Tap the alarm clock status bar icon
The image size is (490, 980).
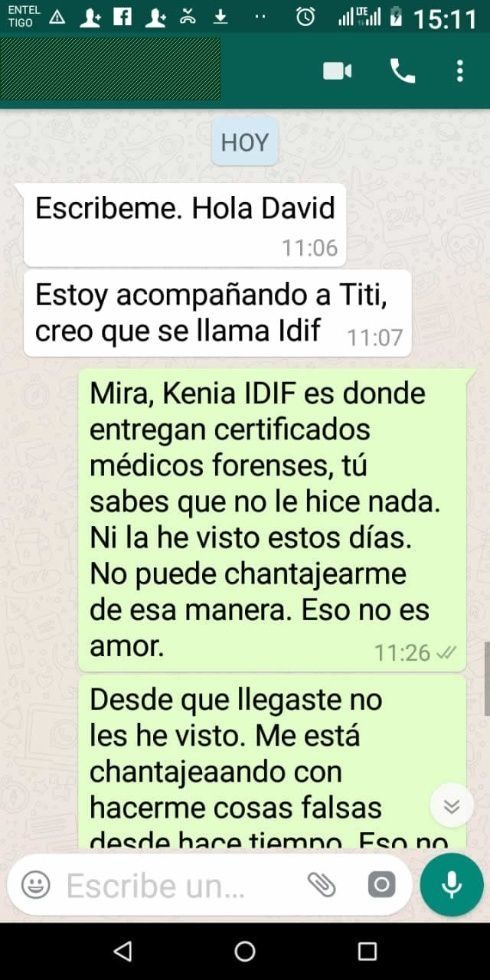(x=306, y=17)
